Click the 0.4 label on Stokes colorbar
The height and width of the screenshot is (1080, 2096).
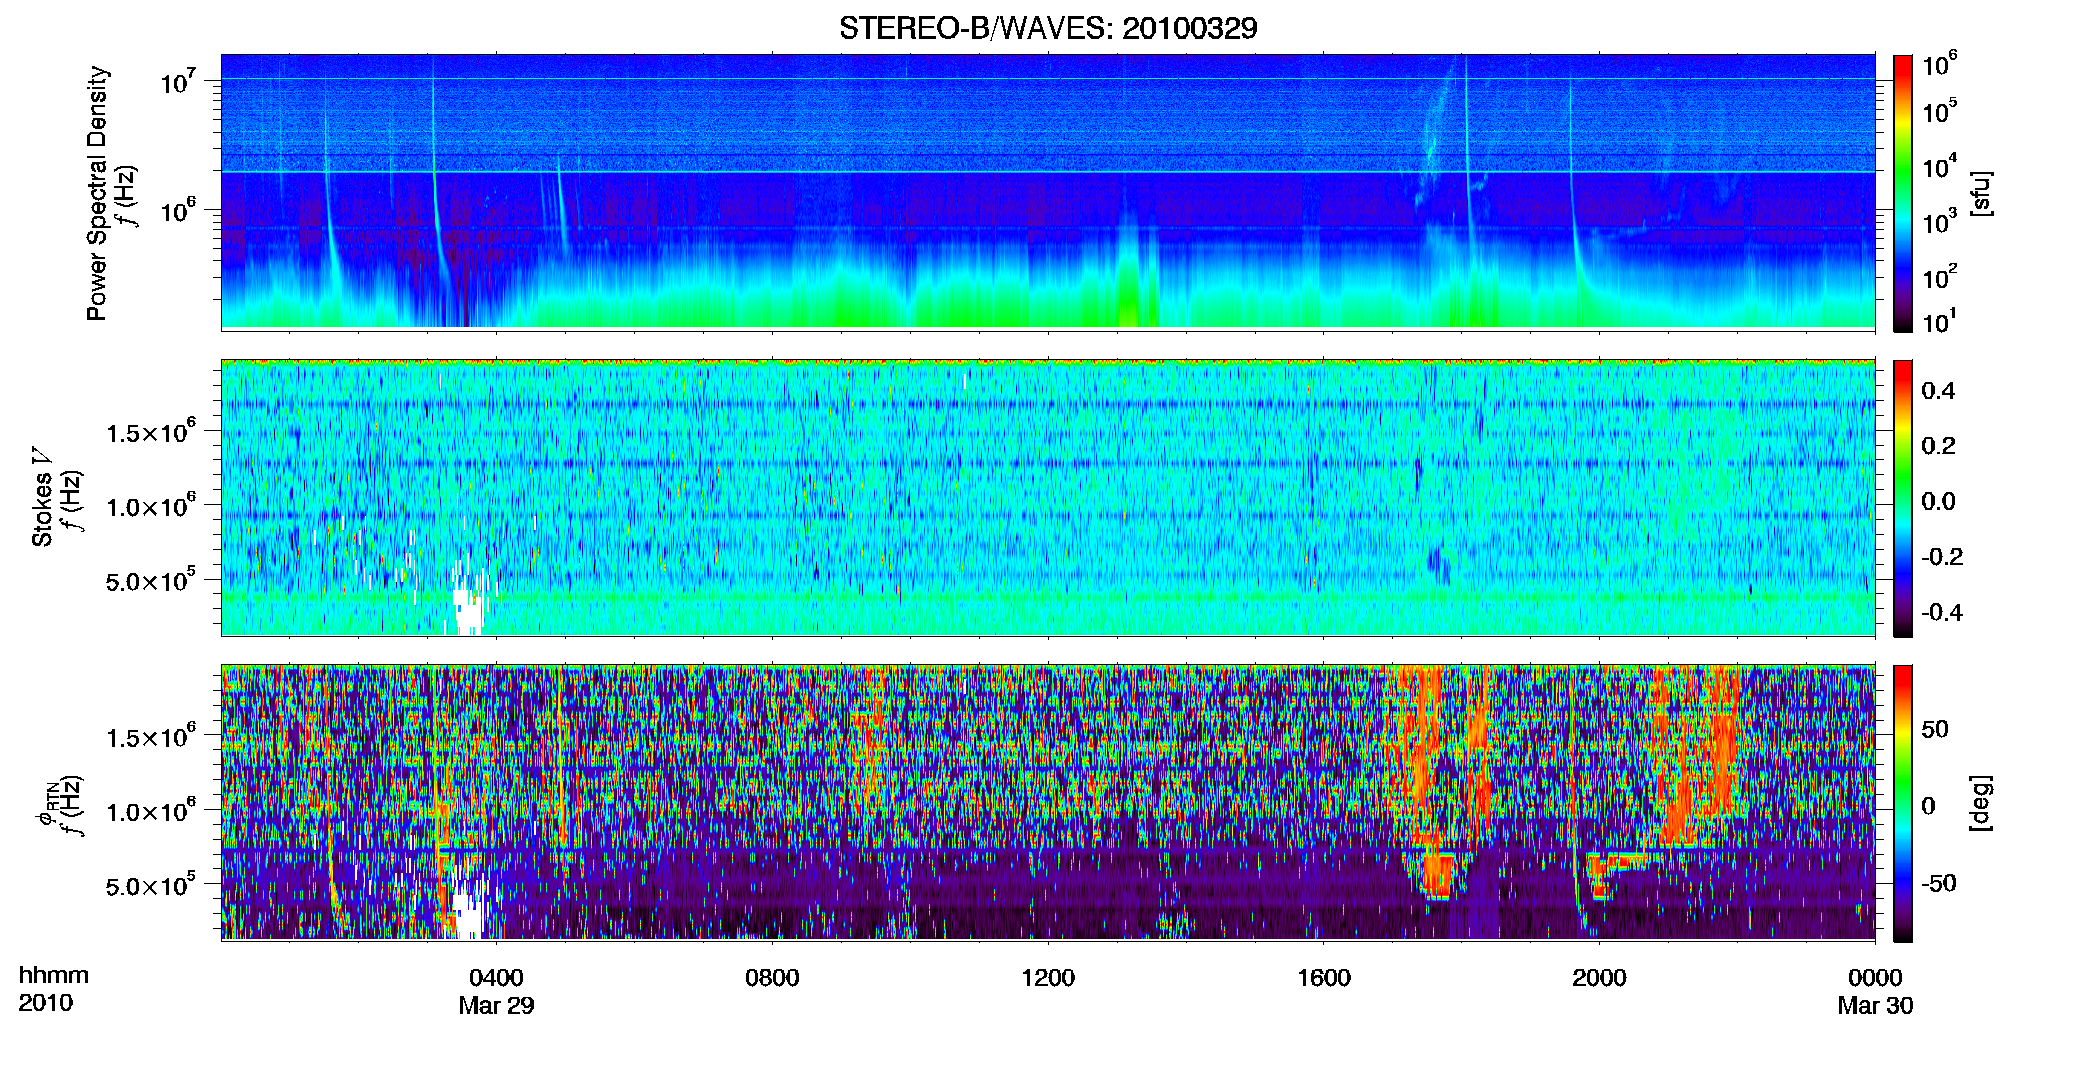point(1938,391)
